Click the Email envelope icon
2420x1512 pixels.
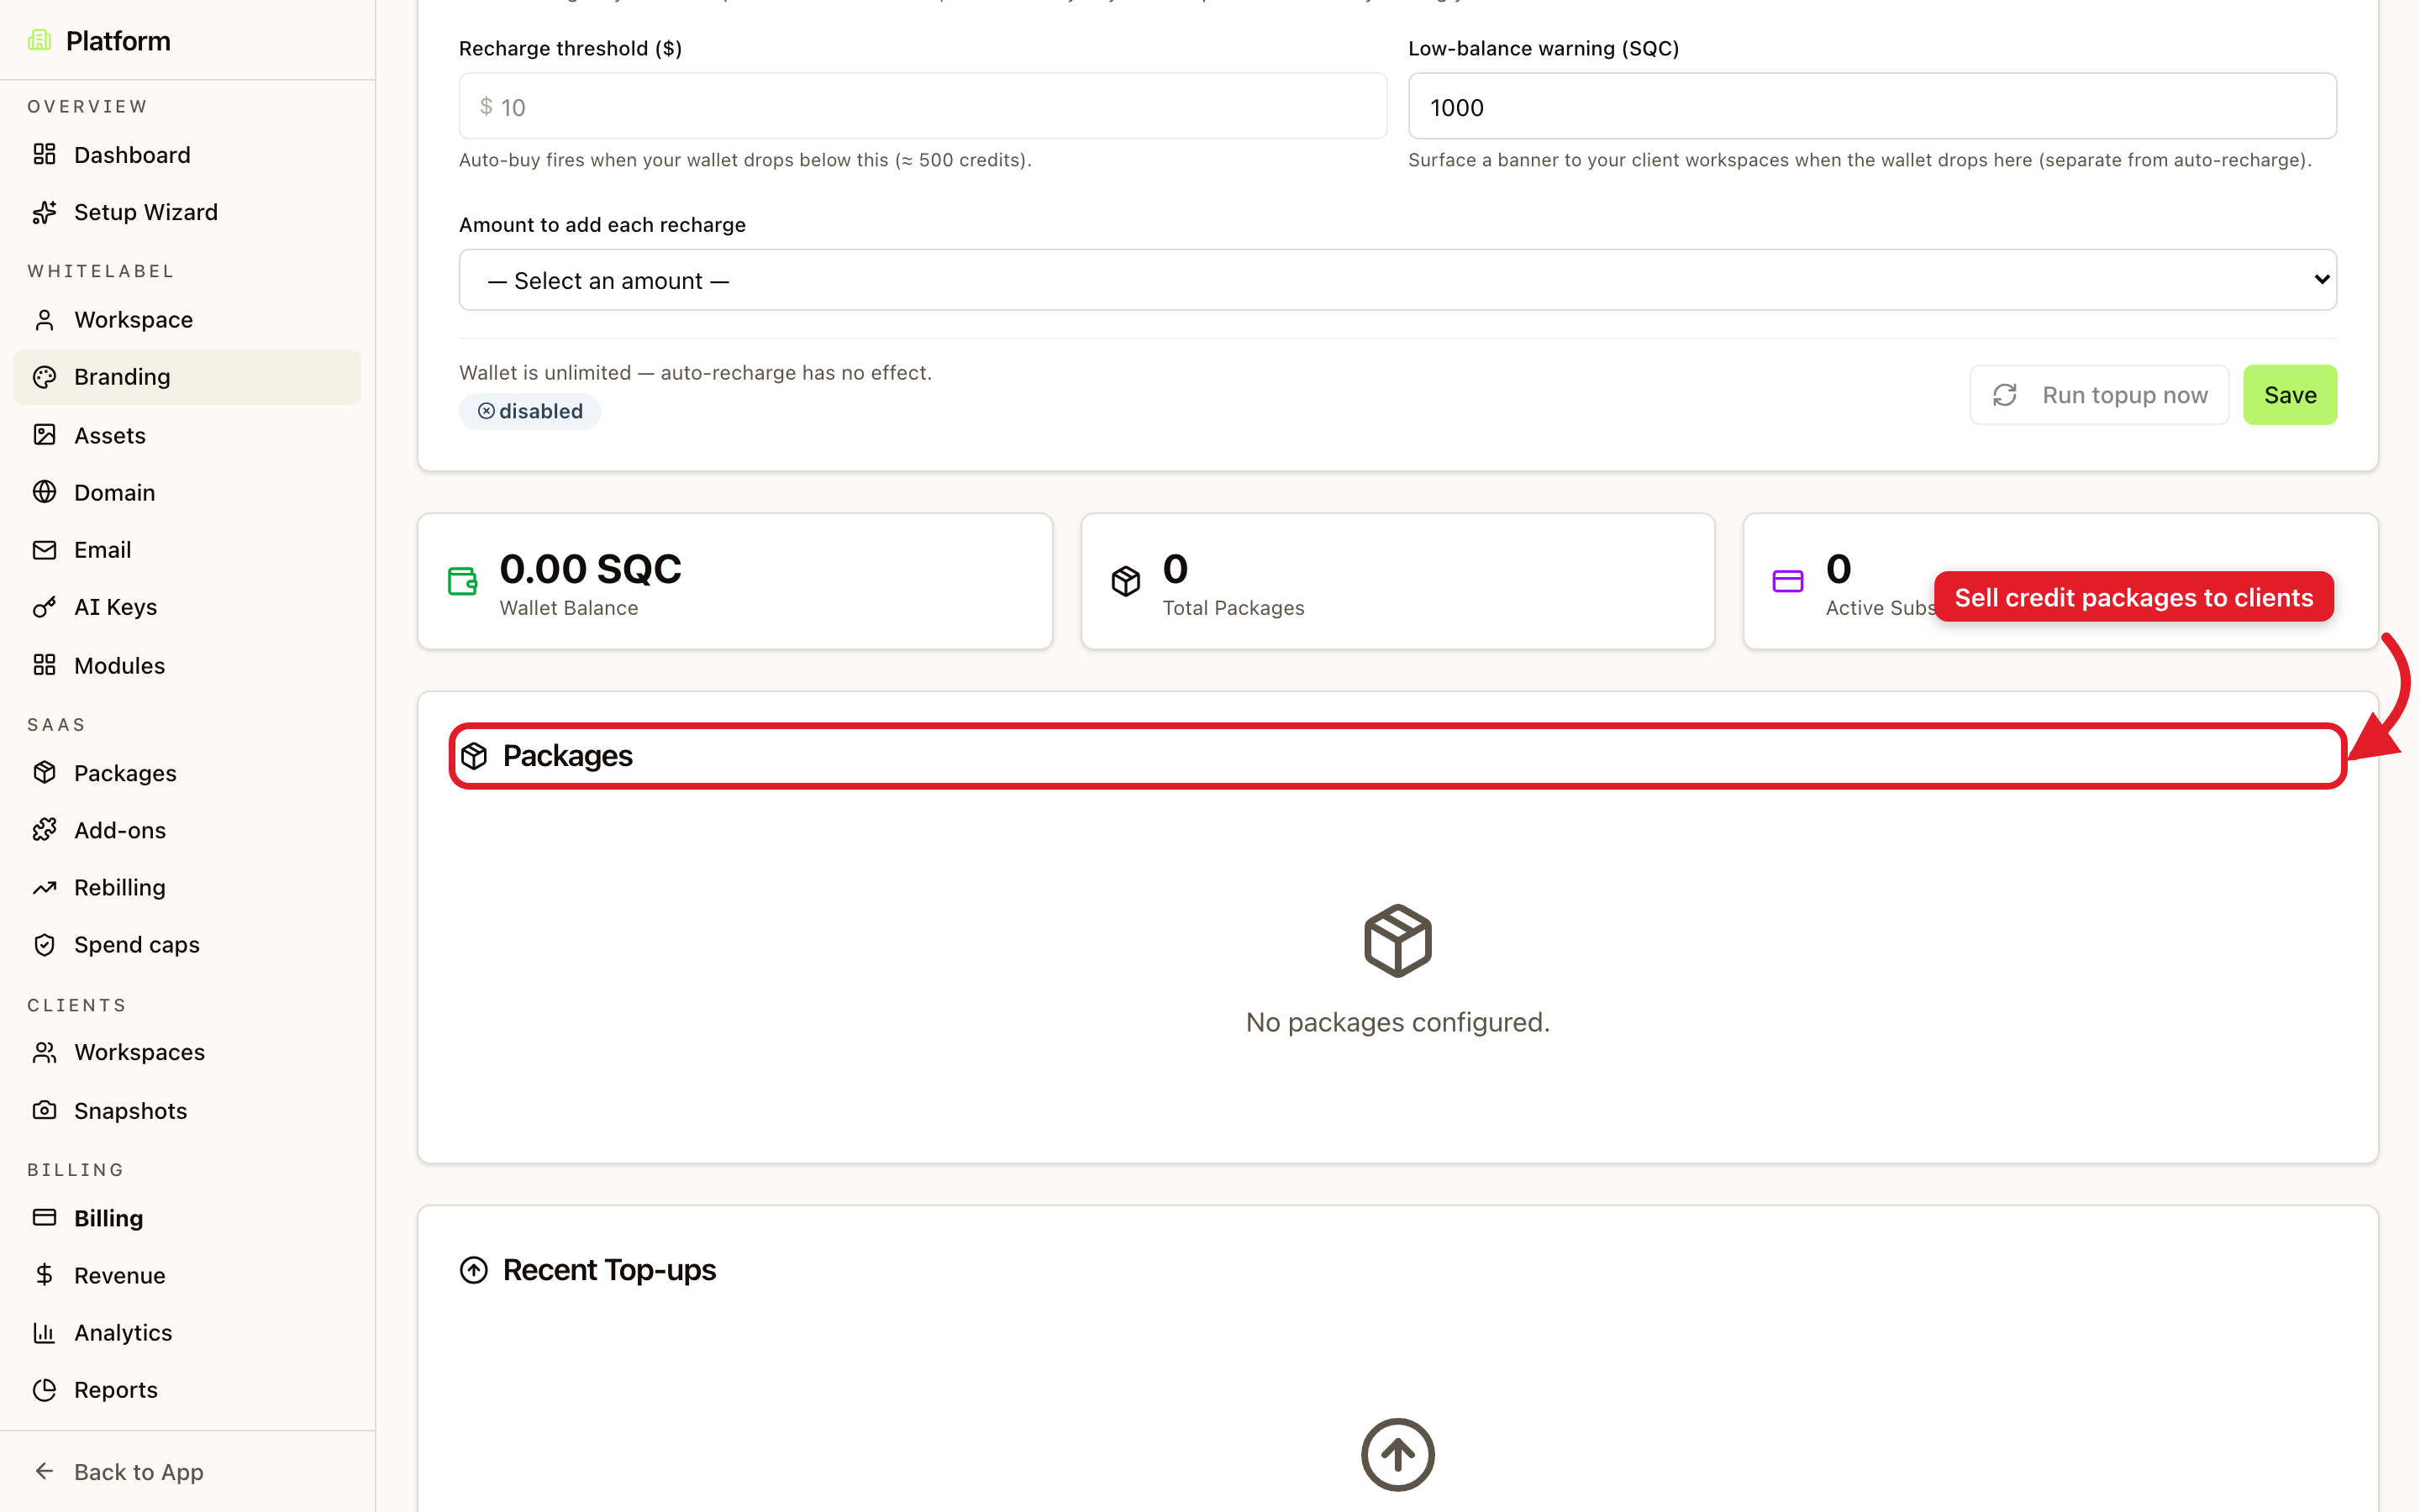click(x=44, y=550)
